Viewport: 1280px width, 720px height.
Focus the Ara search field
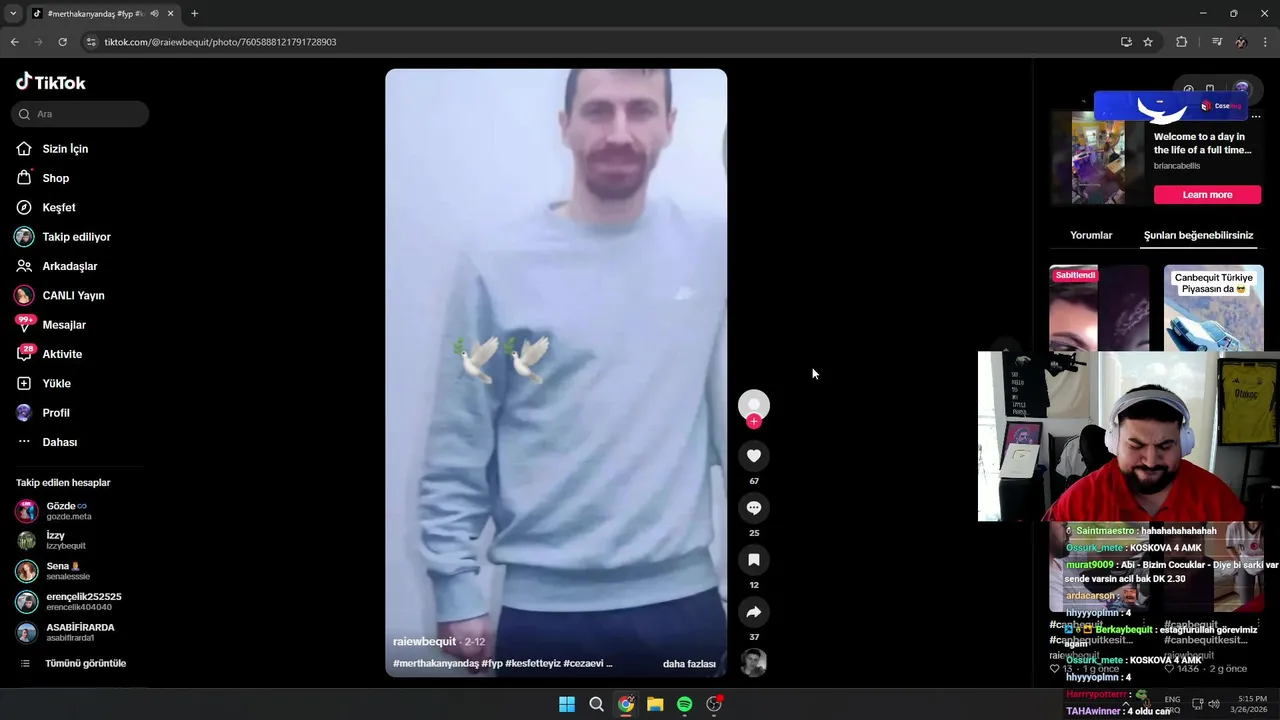pos(80,114)
